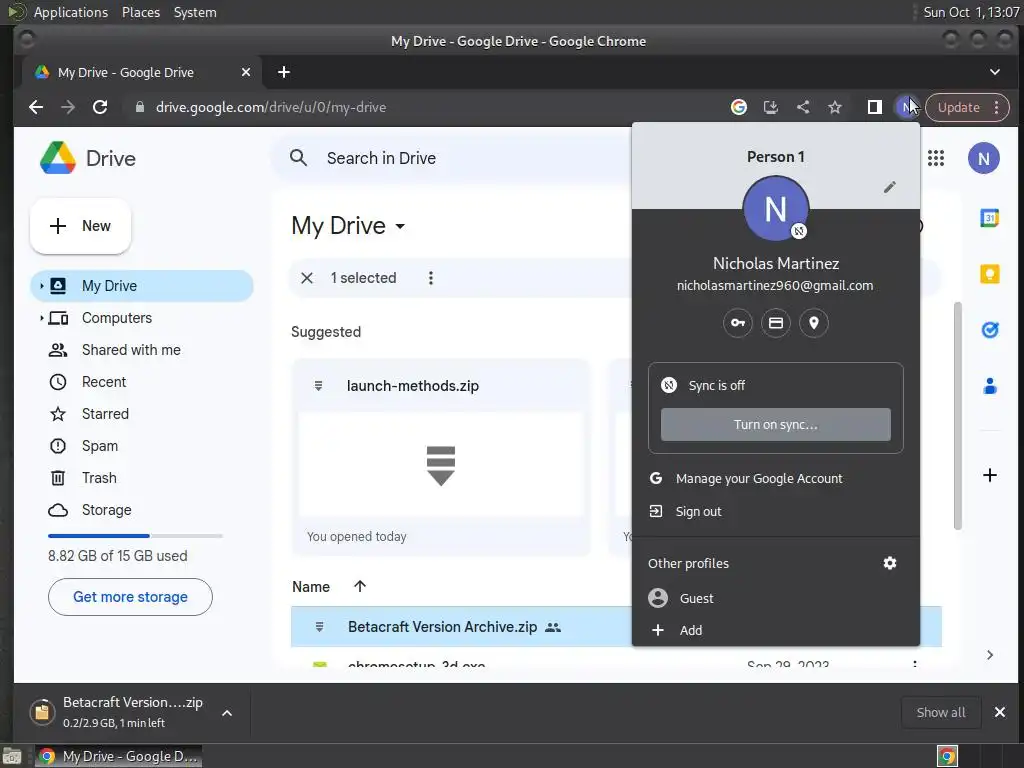Click the storage usage progress bar

(x=135, y=536)
